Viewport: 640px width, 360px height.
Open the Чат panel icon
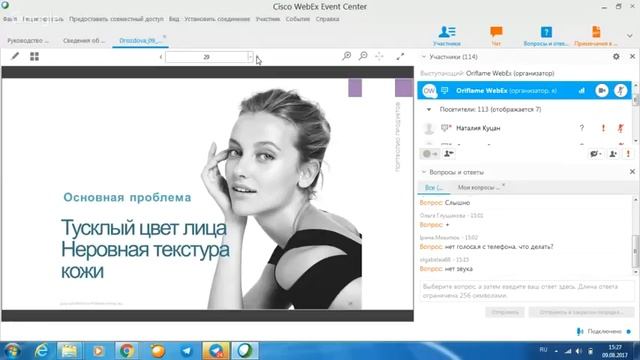(496, 36)
